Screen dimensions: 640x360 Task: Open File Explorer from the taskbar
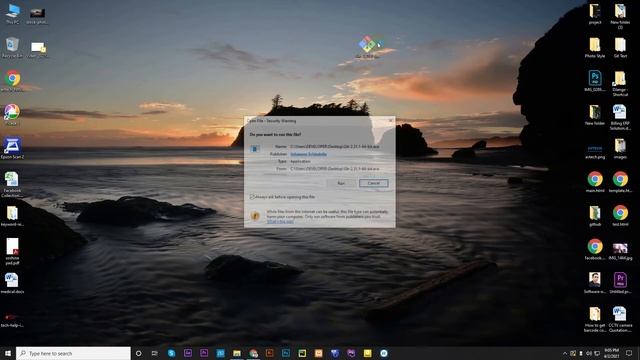click(237, 353)
